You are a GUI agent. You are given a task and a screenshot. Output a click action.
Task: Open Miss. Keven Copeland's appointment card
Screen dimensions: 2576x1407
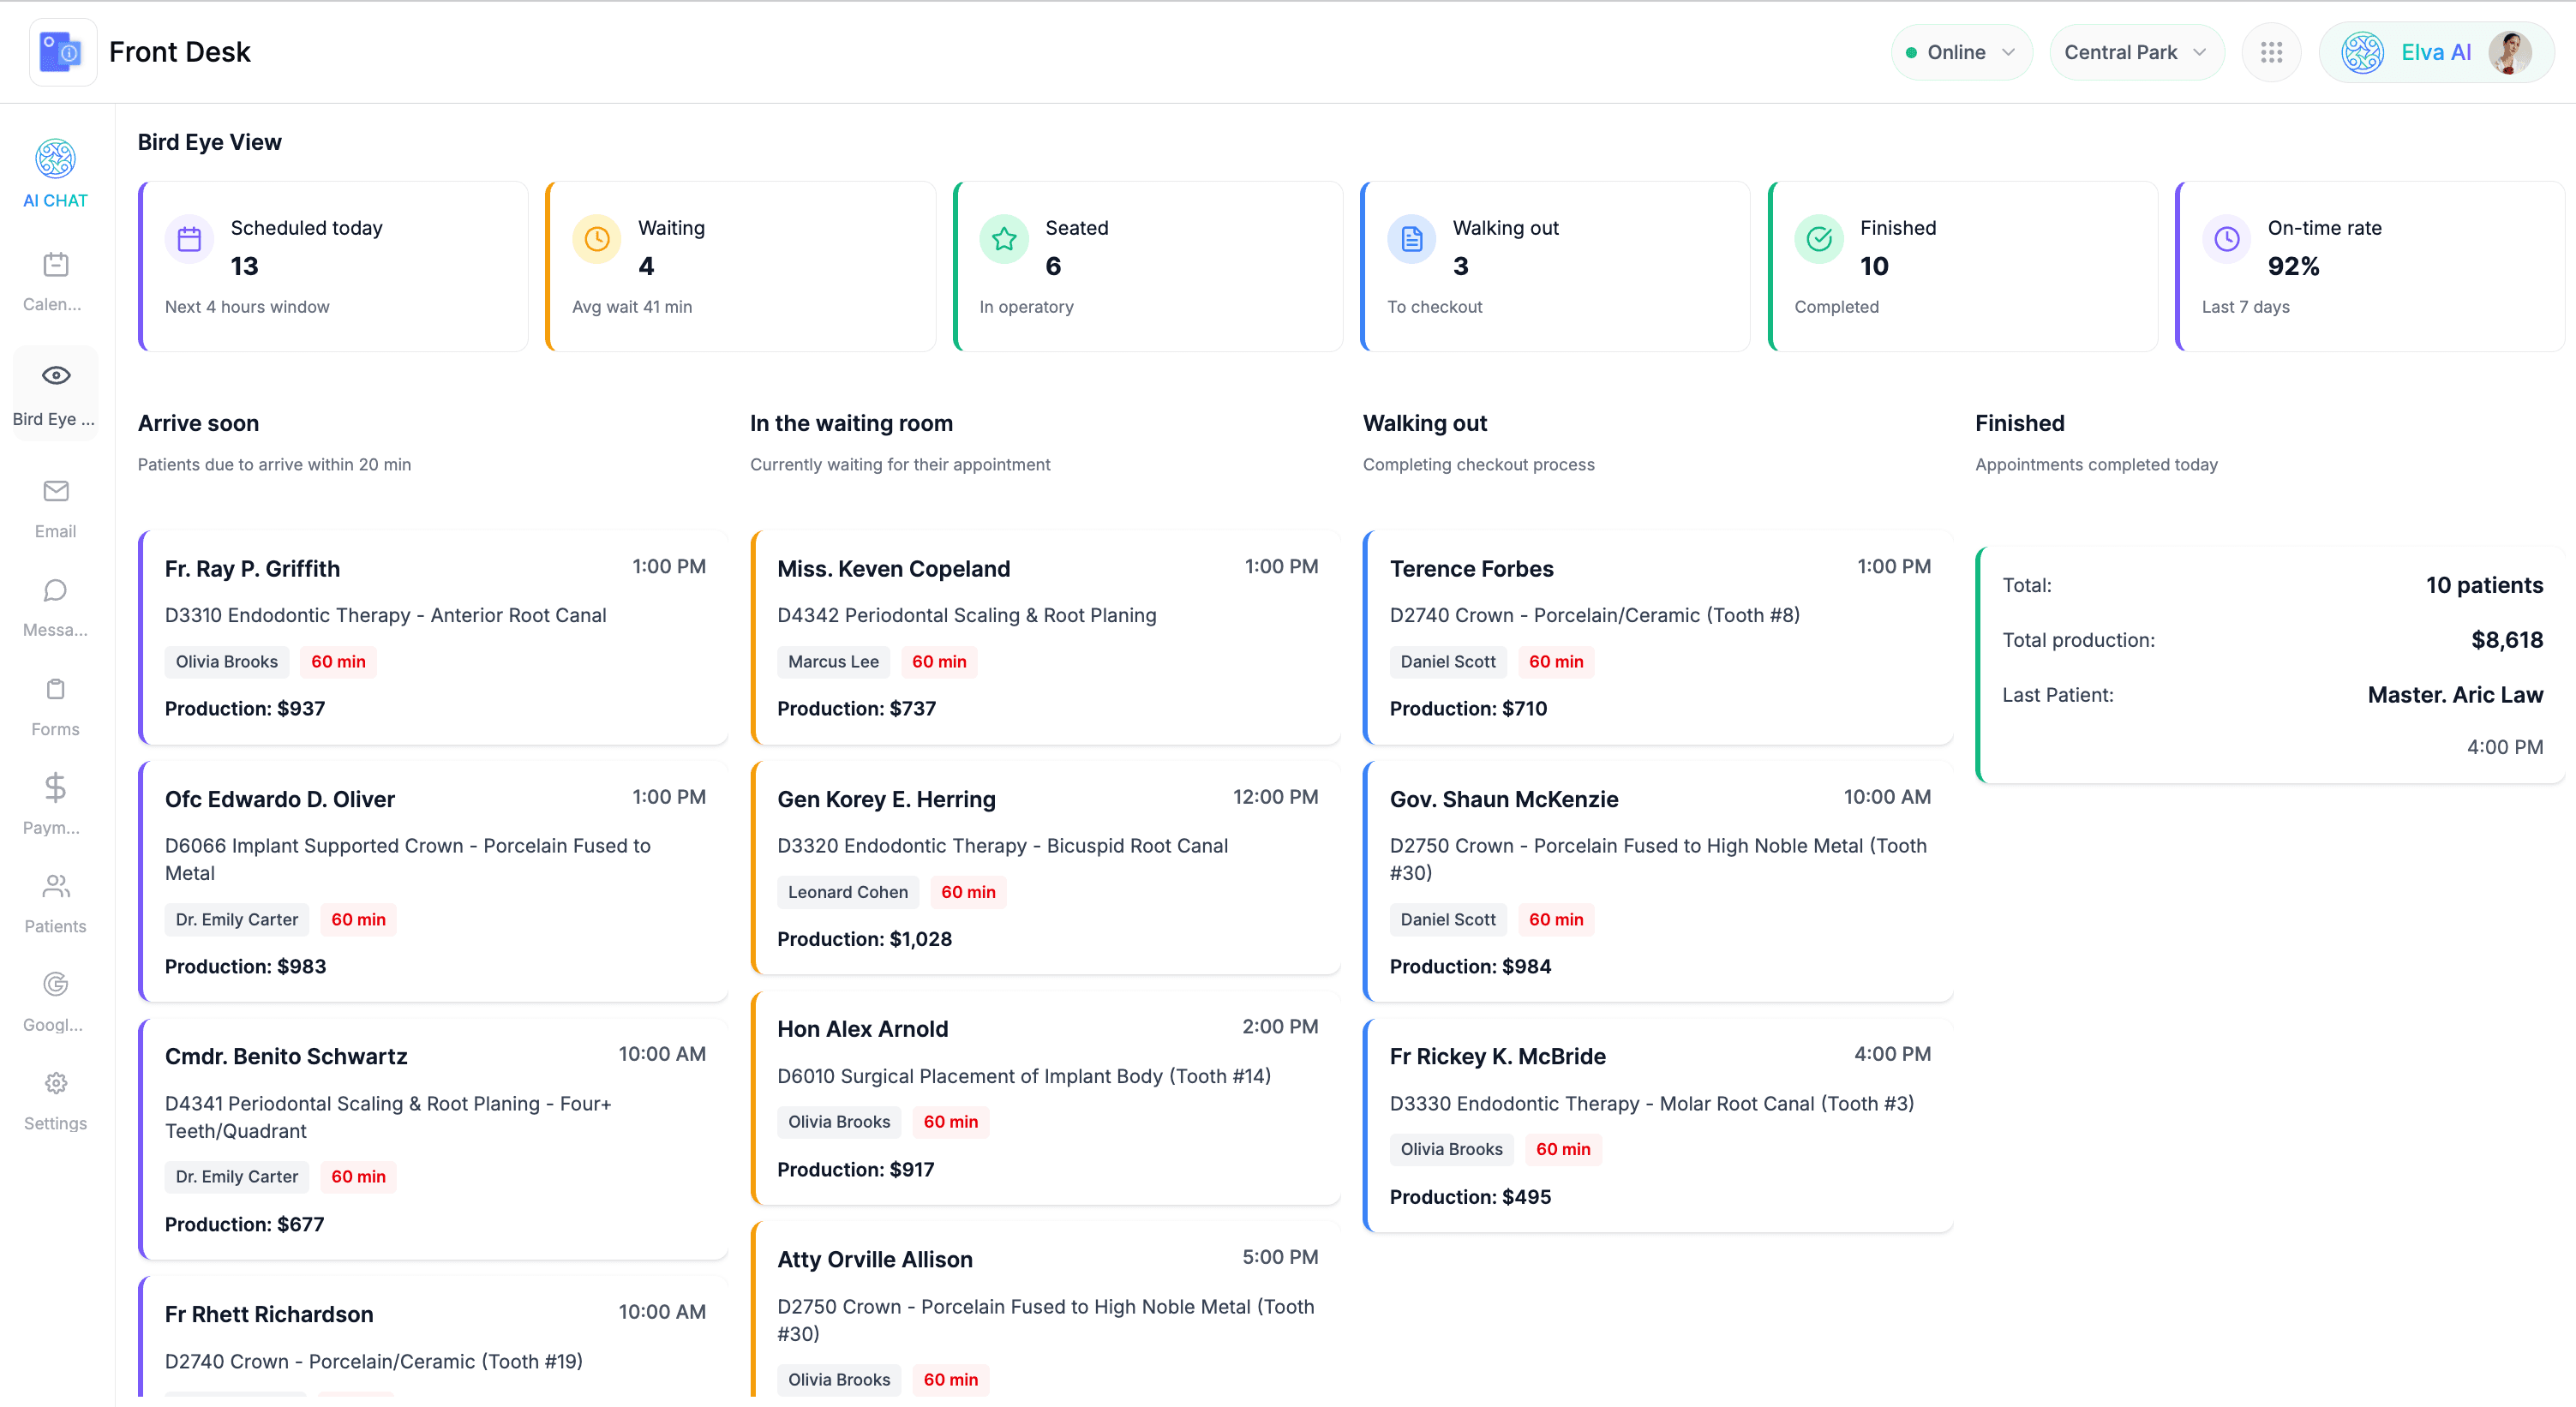pos(1046,637)
